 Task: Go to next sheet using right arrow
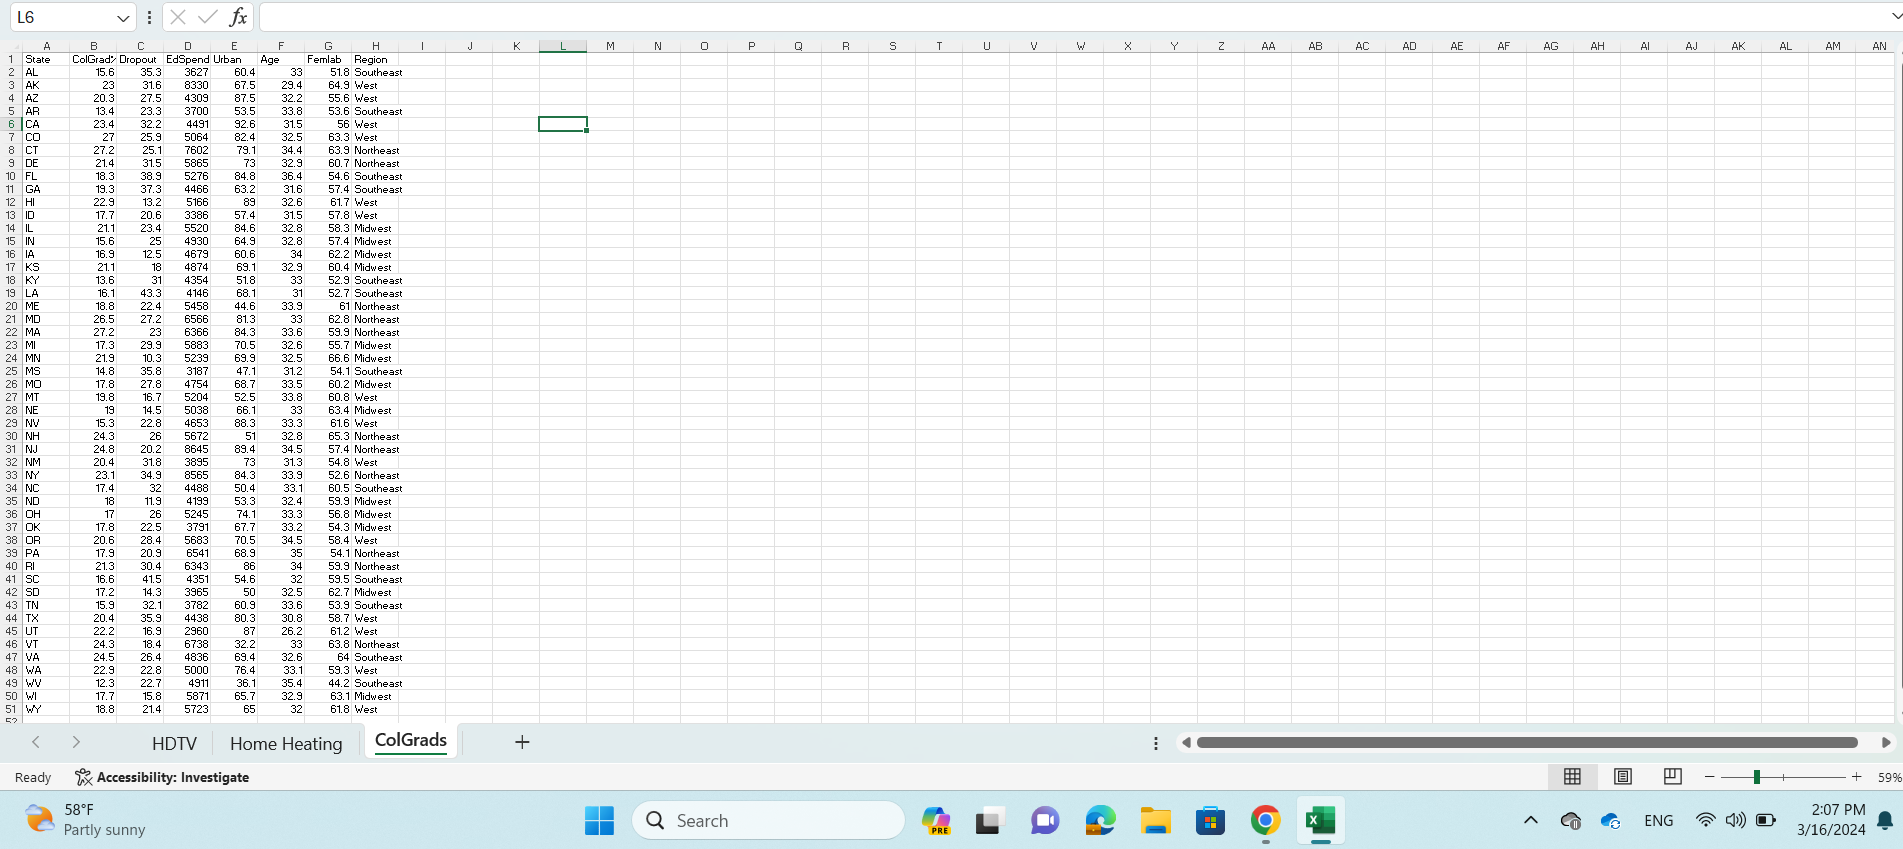click(76, 742)
